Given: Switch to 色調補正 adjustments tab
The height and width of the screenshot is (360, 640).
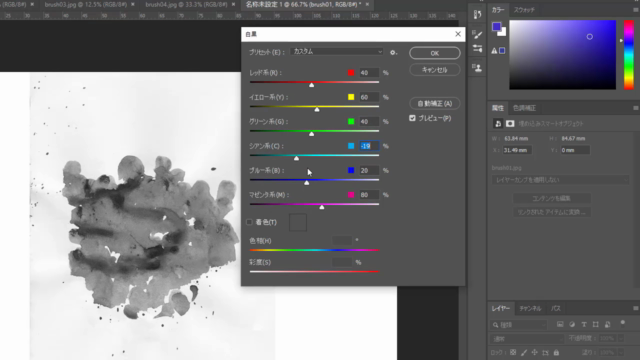Looking at the screenshot, I should point(524,108).
